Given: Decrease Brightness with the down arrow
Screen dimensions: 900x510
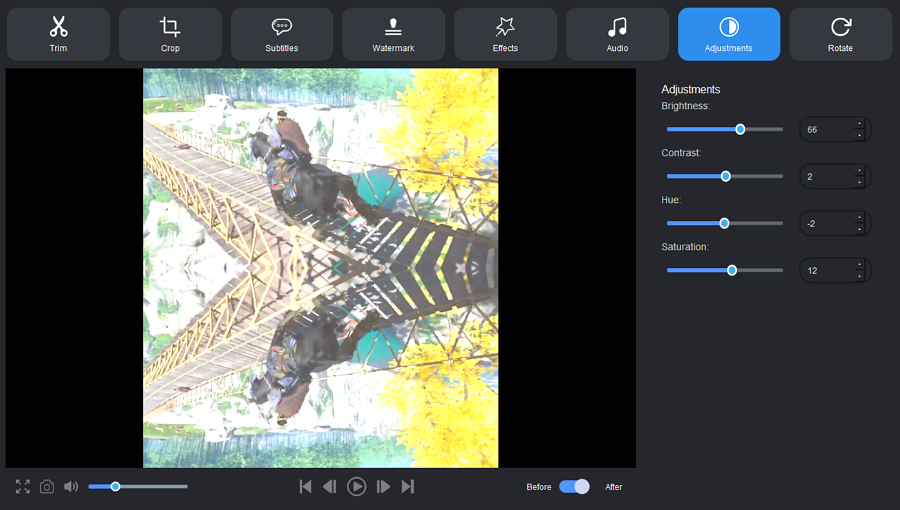Looking at the screenshot, I should pyautogui.click(x=859, y=136).
